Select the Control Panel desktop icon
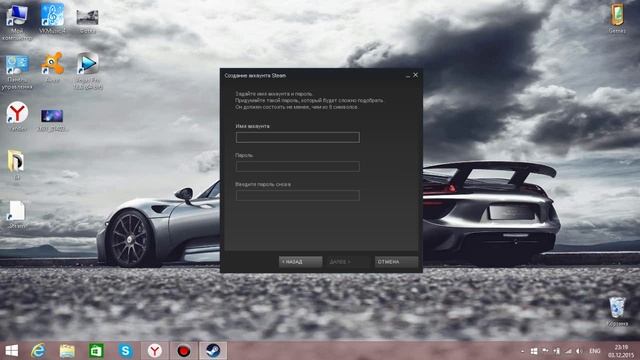 click(x=17, y=72)
